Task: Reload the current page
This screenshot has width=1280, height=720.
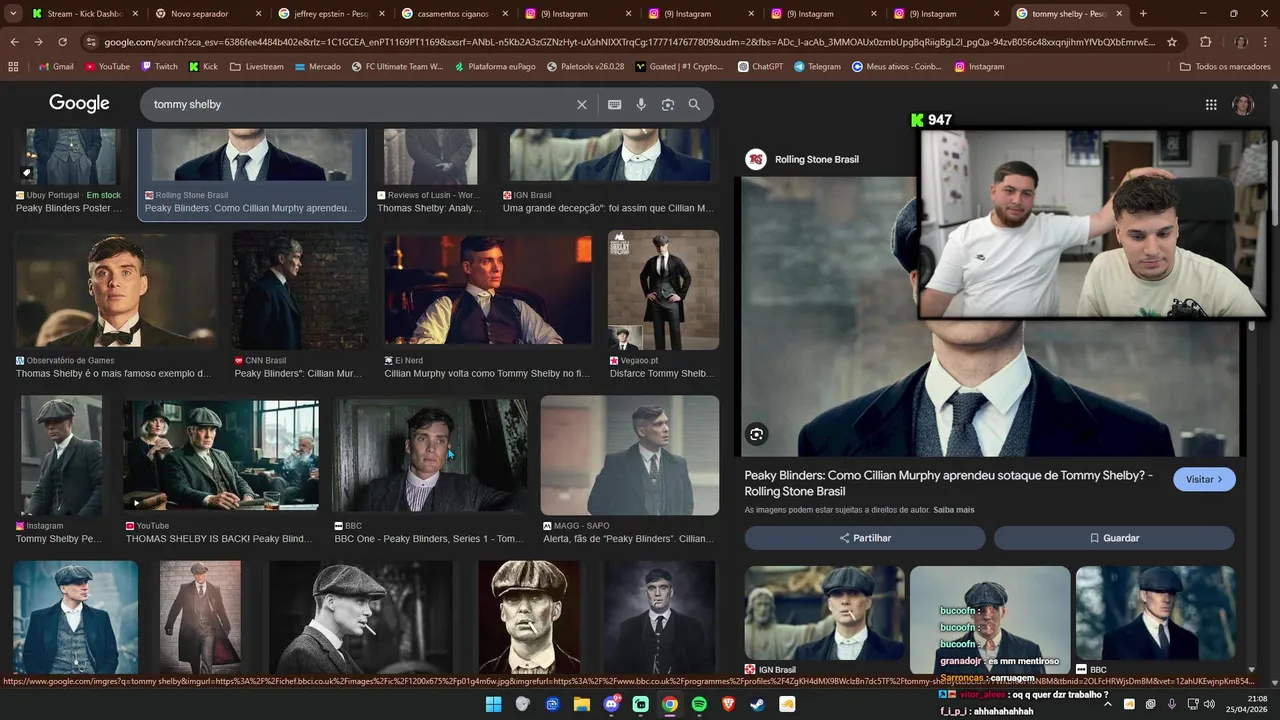Action: 62,42
